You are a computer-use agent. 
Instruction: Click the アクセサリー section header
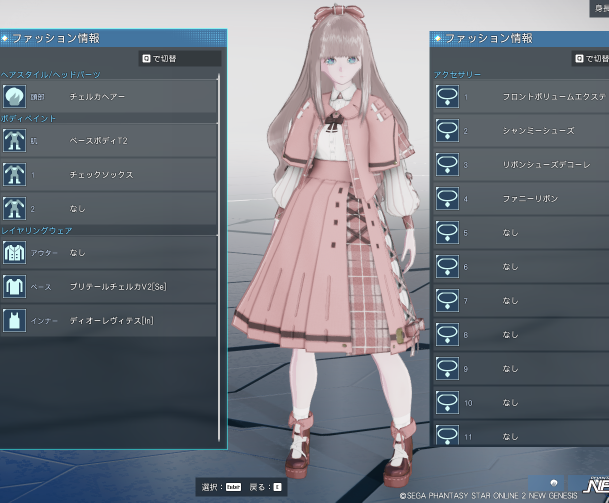click(457, 75)
